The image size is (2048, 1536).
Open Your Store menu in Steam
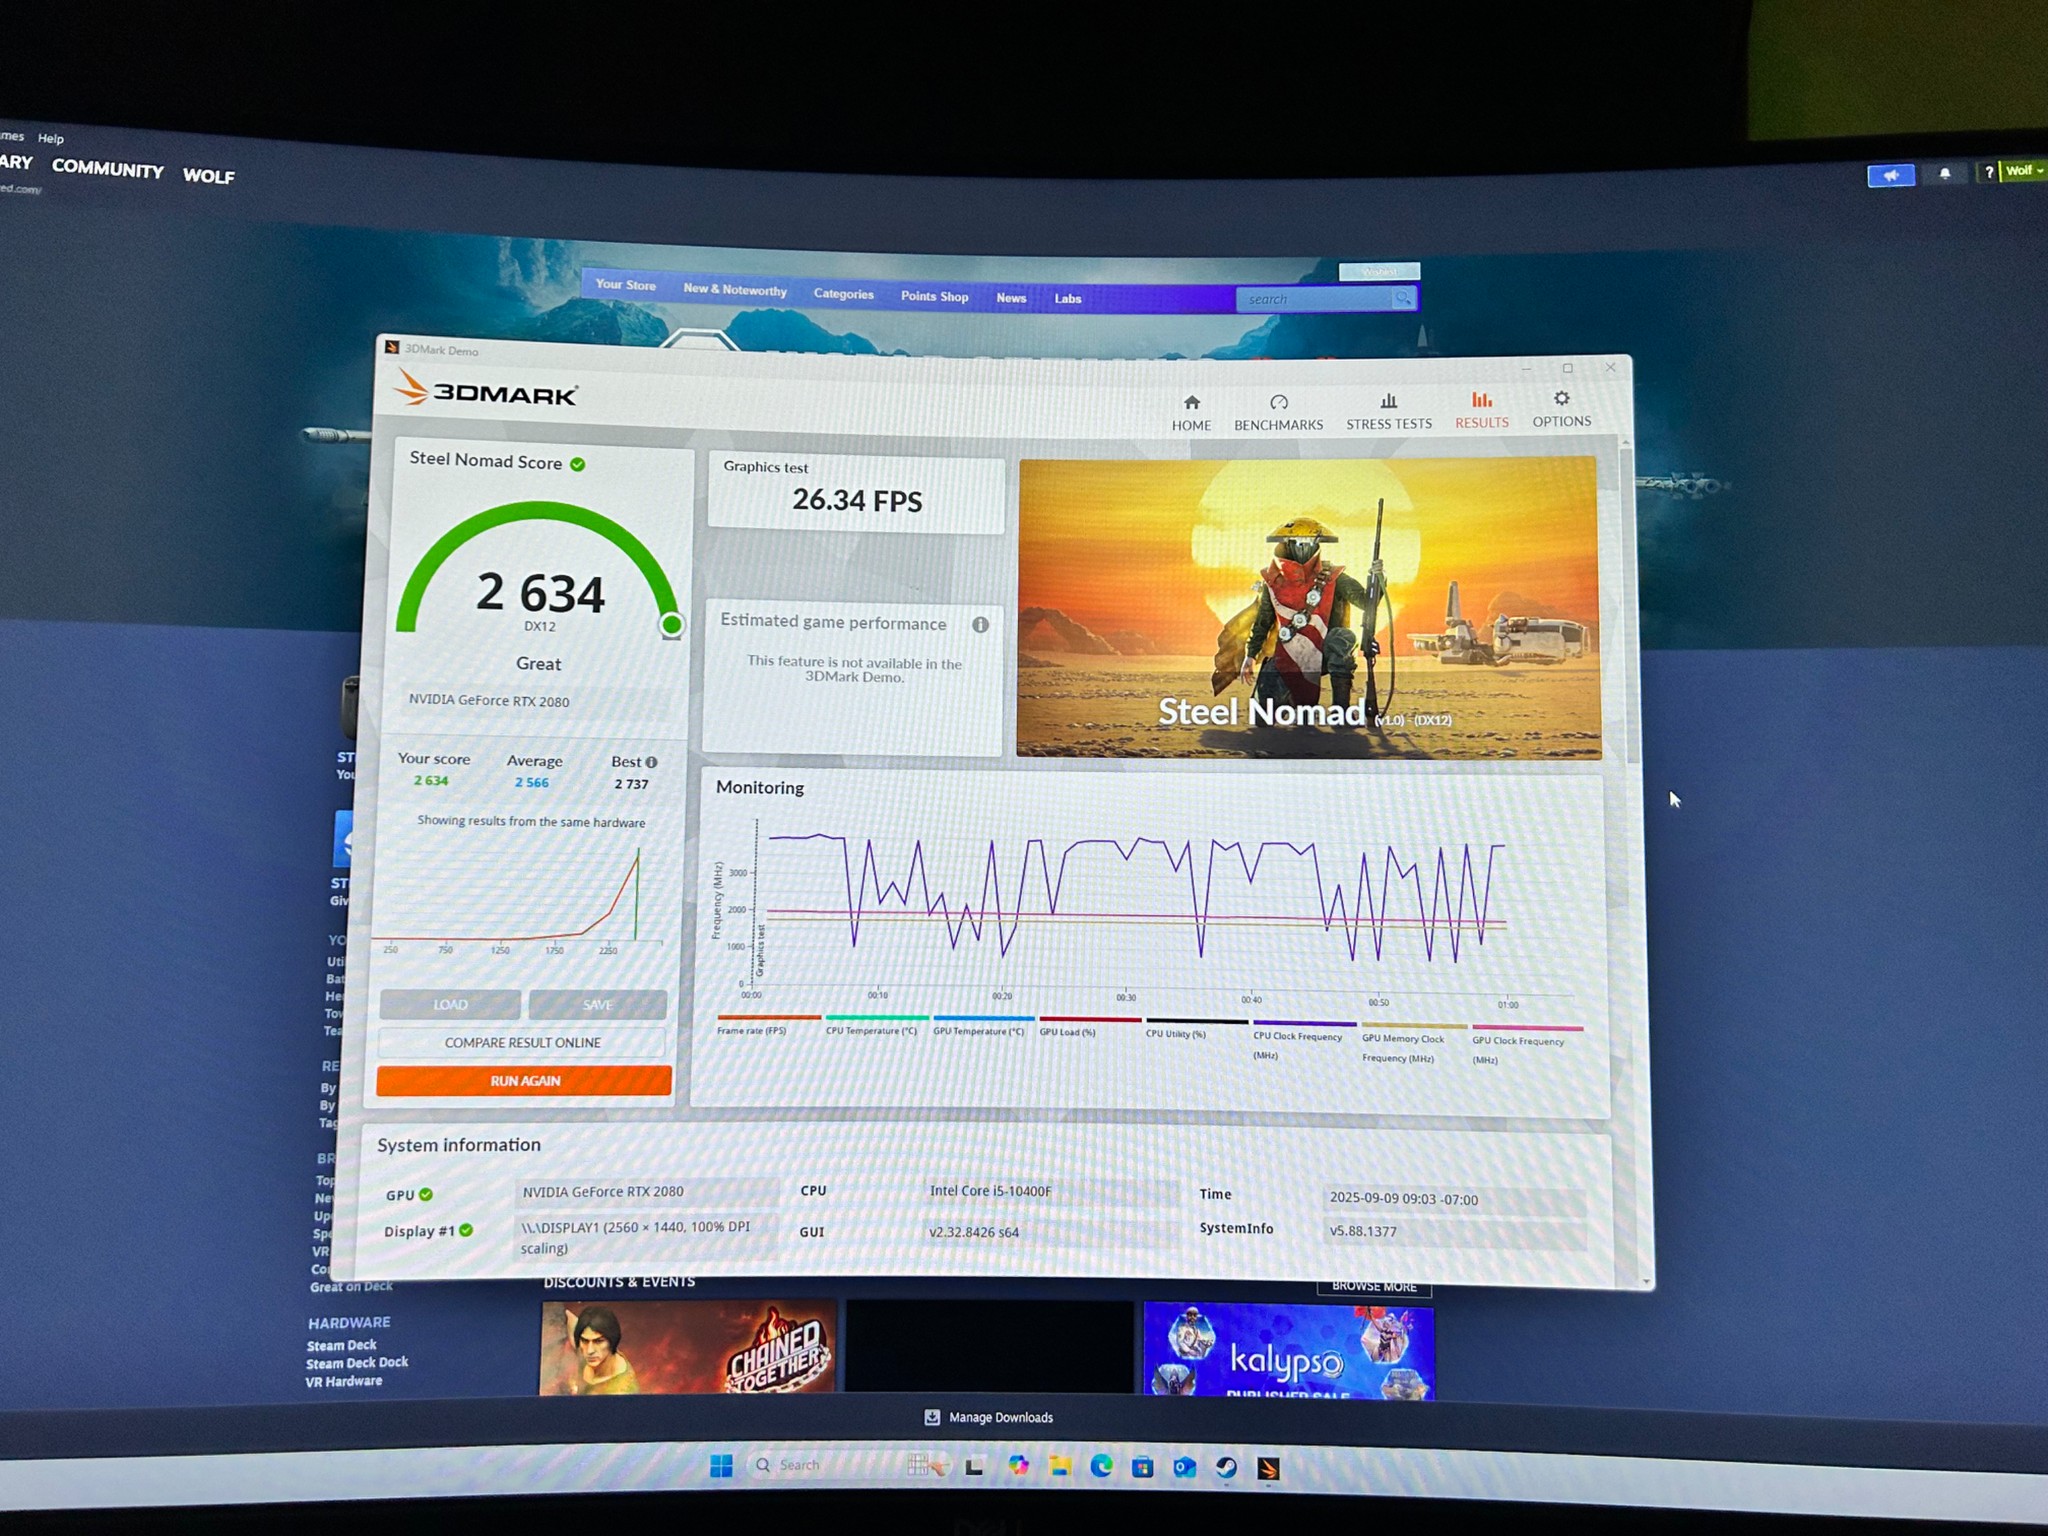pyautogui.click(x=626, y=285)
